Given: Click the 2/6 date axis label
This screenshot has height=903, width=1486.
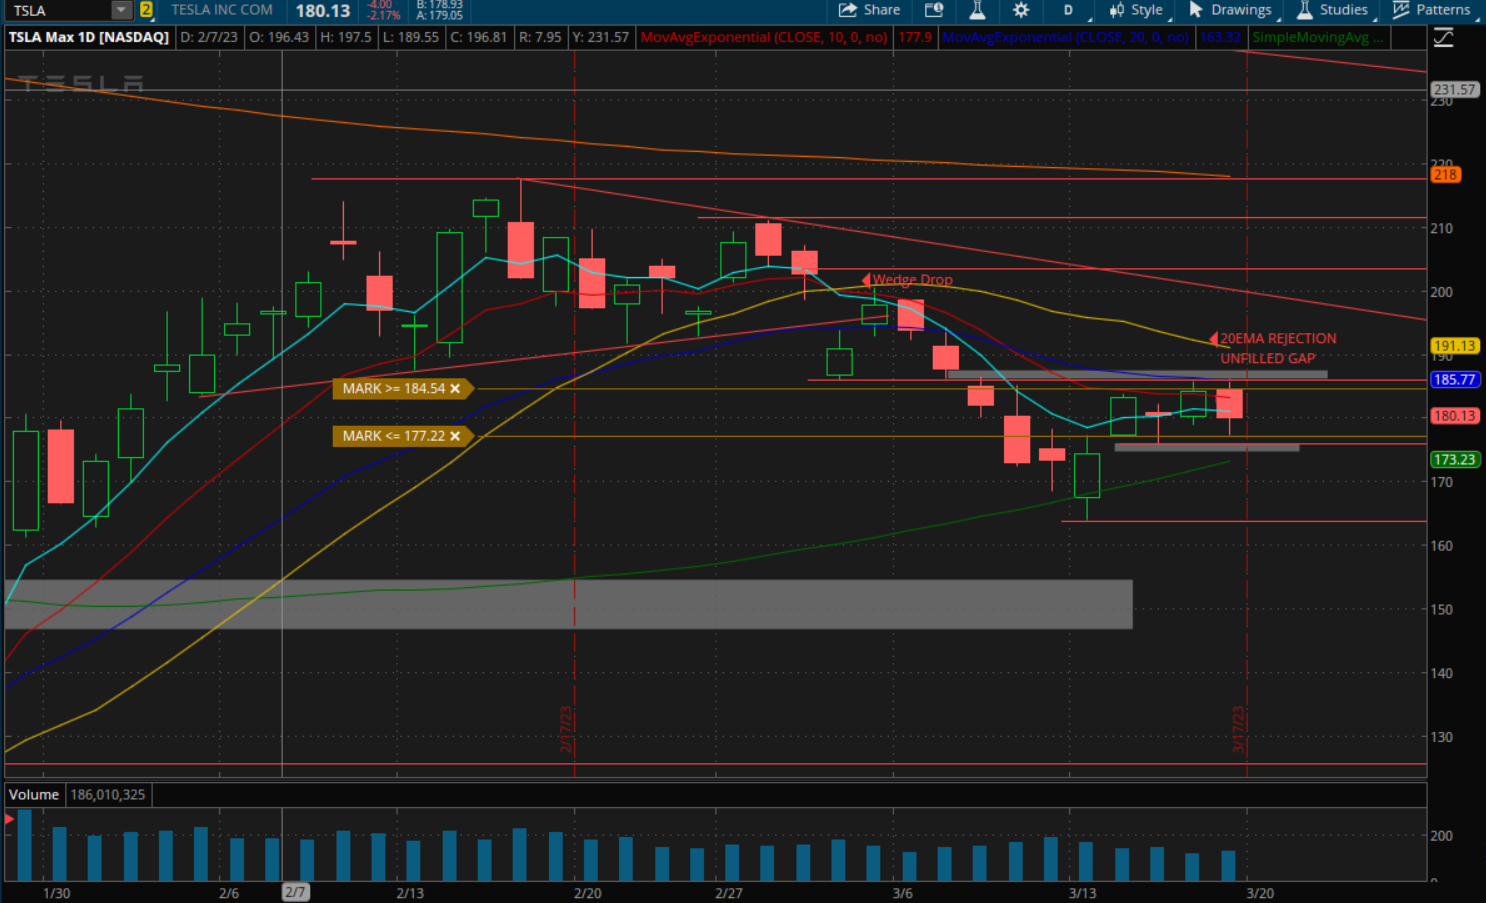Looking at the screenshot, I should (x=229, y=893).
